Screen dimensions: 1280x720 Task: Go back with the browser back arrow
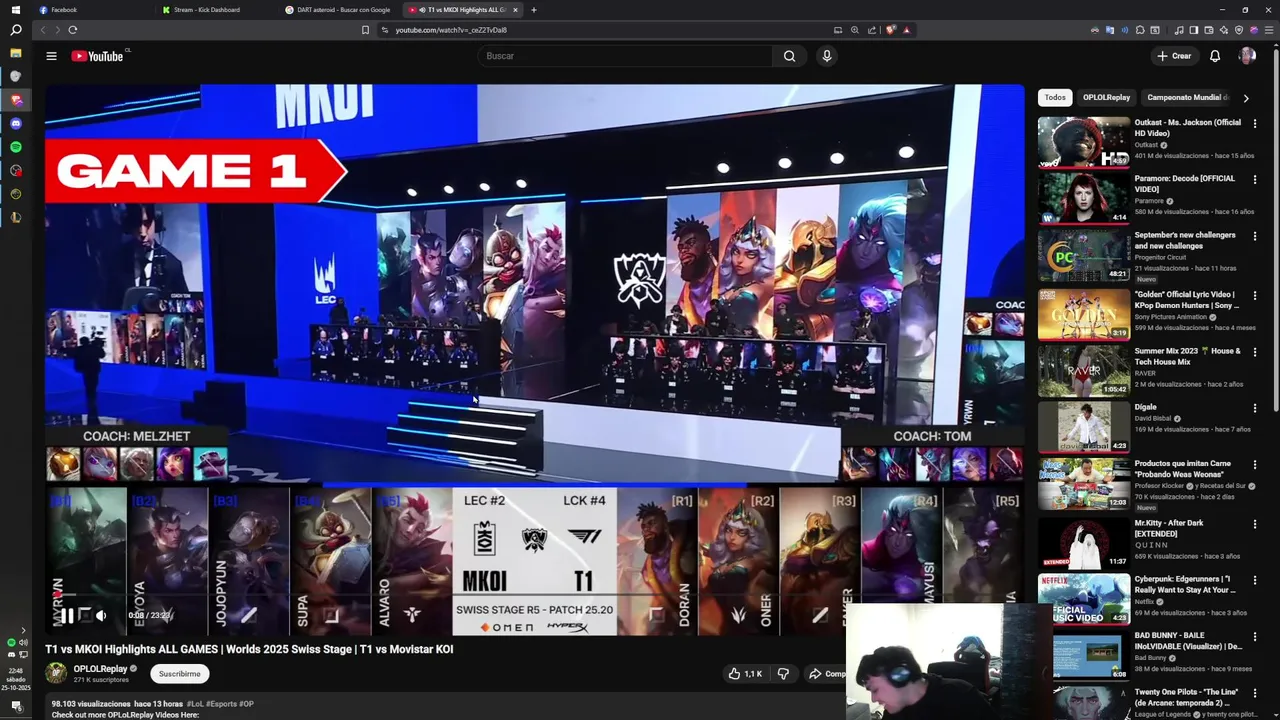(42, 30)
